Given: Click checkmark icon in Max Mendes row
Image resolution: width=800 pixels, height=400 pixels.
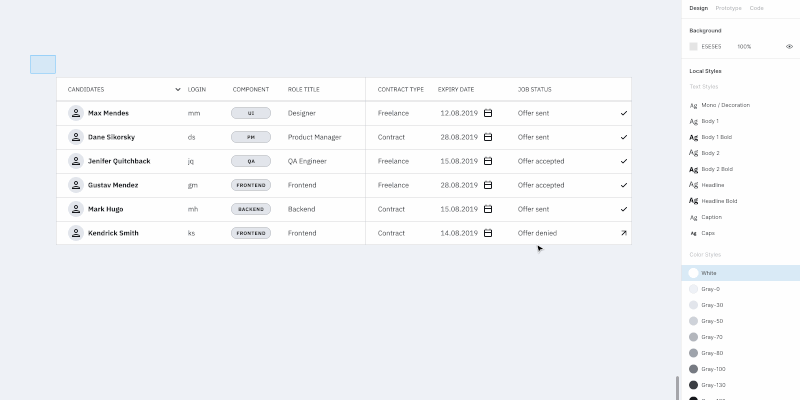Looking at the screenshot, I should 624,113.
